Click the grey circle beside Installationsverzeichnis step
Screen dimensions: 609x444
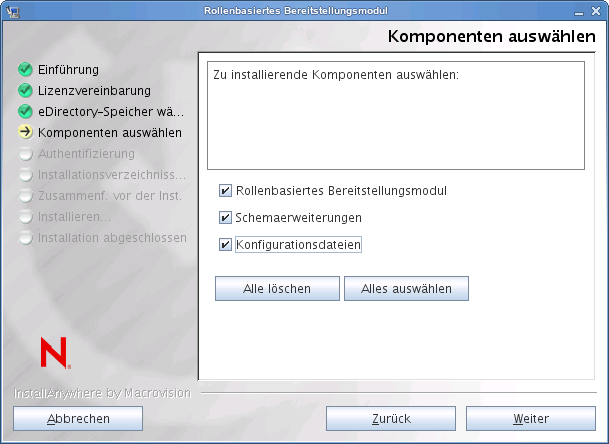point(25,174)
